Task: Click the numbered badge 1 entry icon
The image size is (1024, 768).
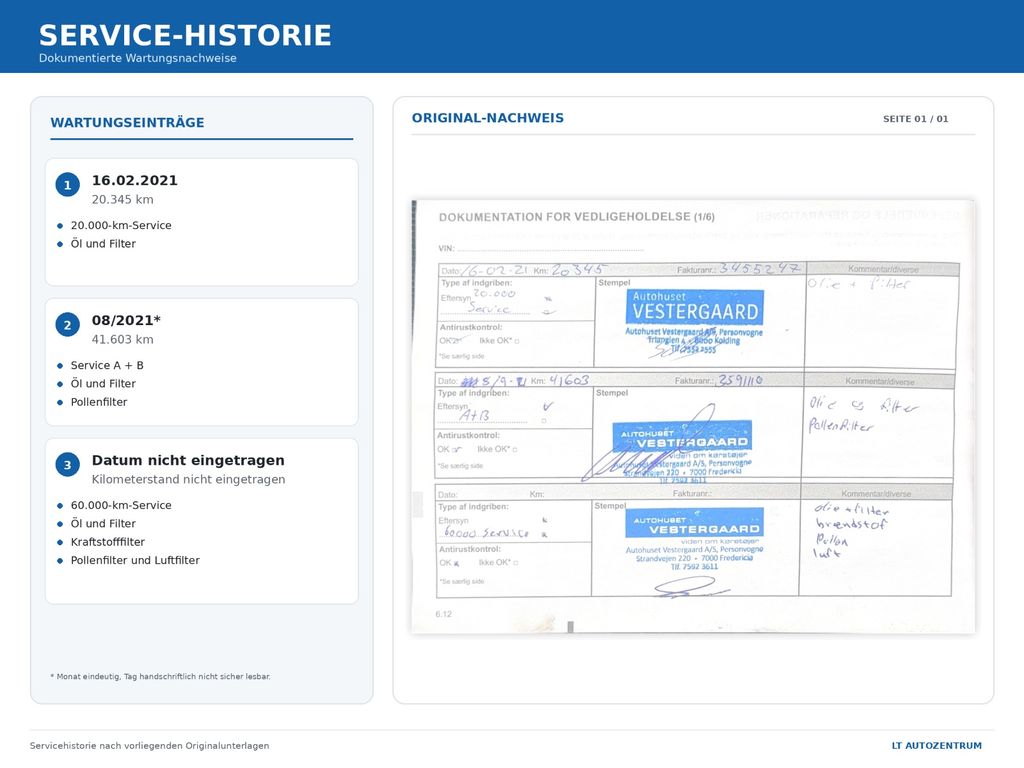Action: [x=67, y=185]
